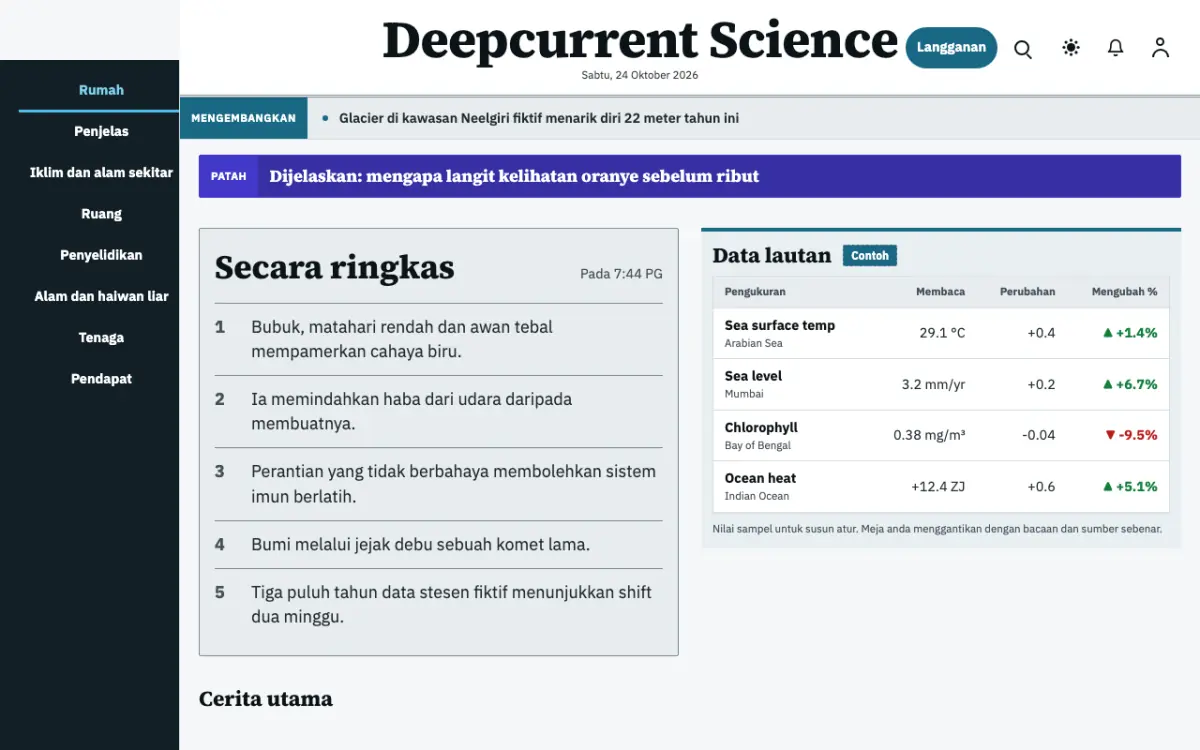Click the 3.2 mm/yr reading
Viewport: 1200px width, 750px height.
point(933,384)
